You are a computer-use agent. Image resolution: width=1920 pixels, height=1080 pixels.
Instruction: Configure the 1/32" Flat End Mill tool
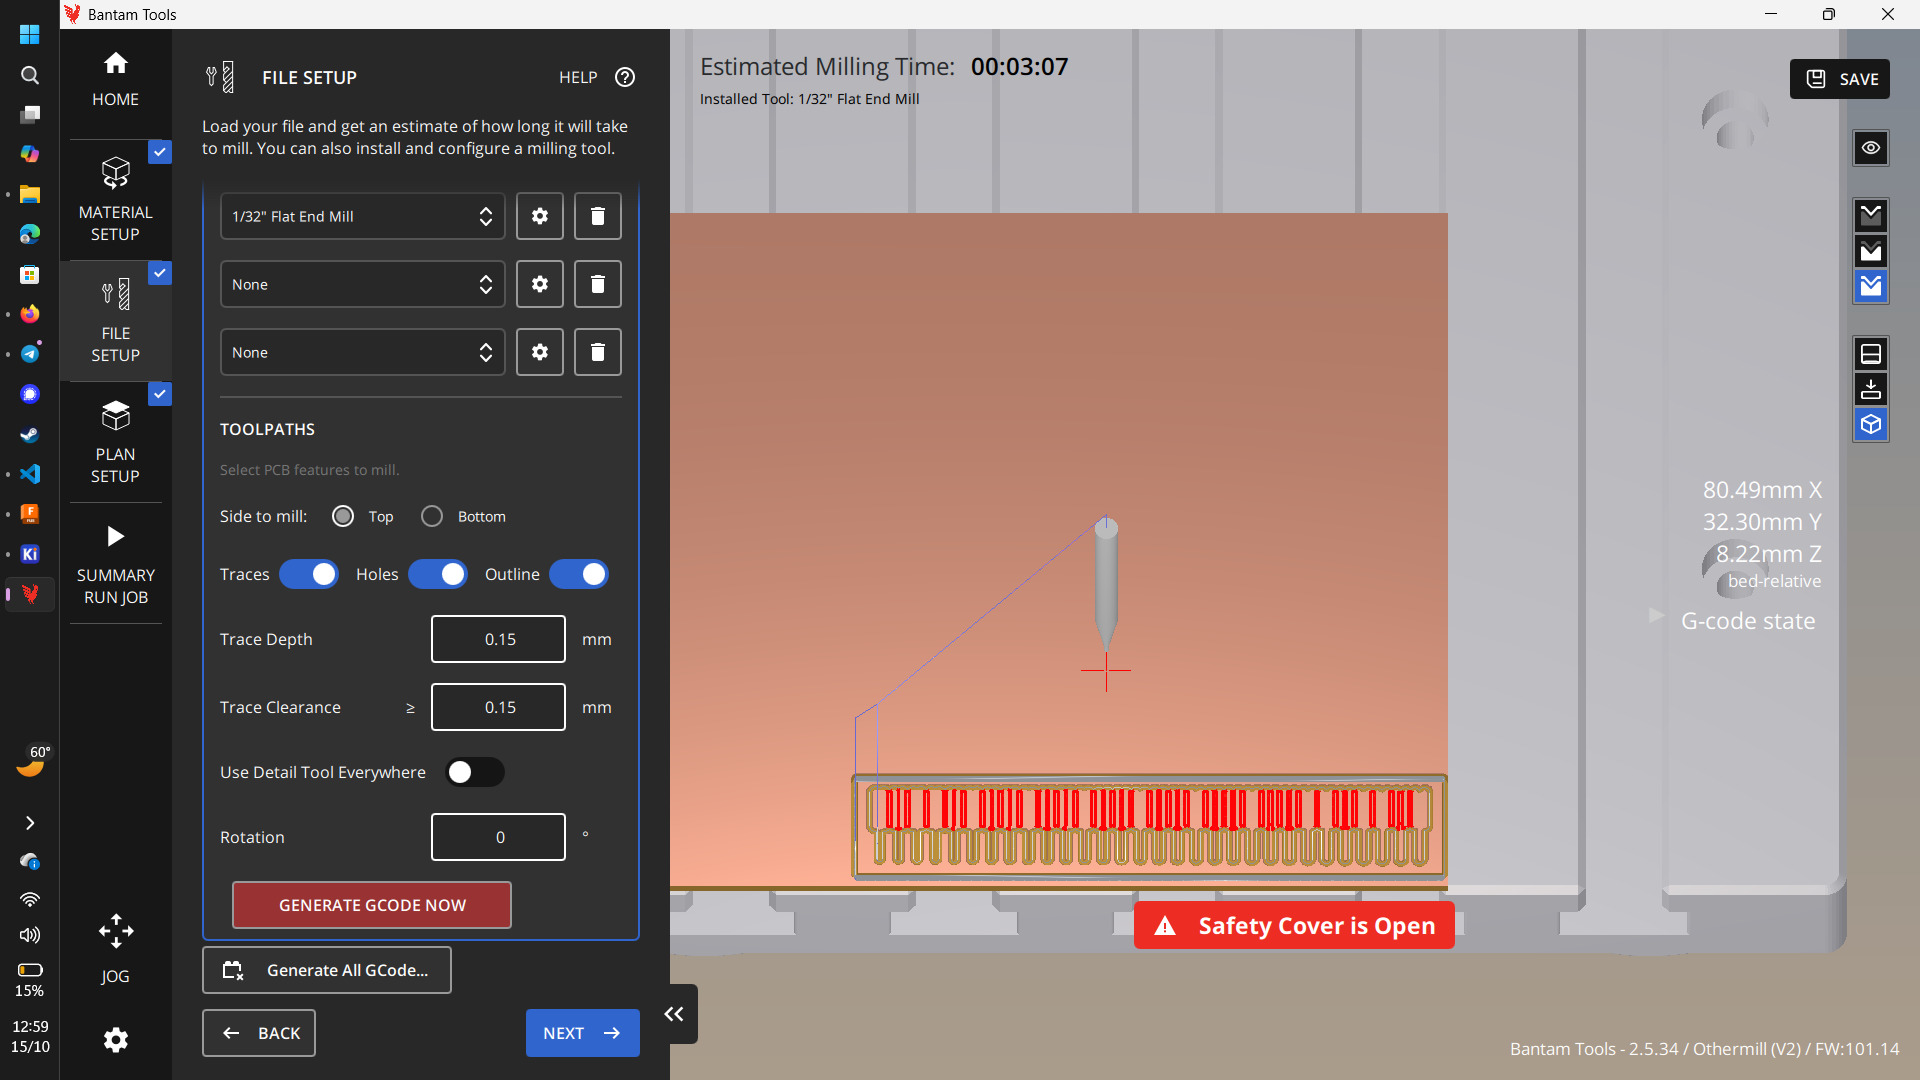point(540,216)
